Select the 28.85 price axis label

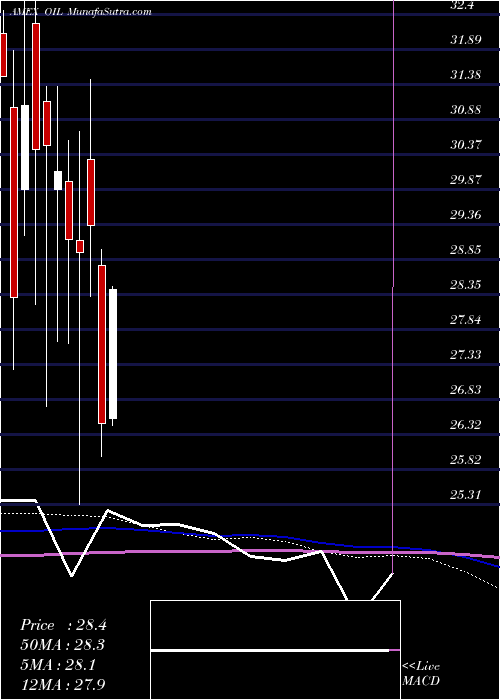466,250
